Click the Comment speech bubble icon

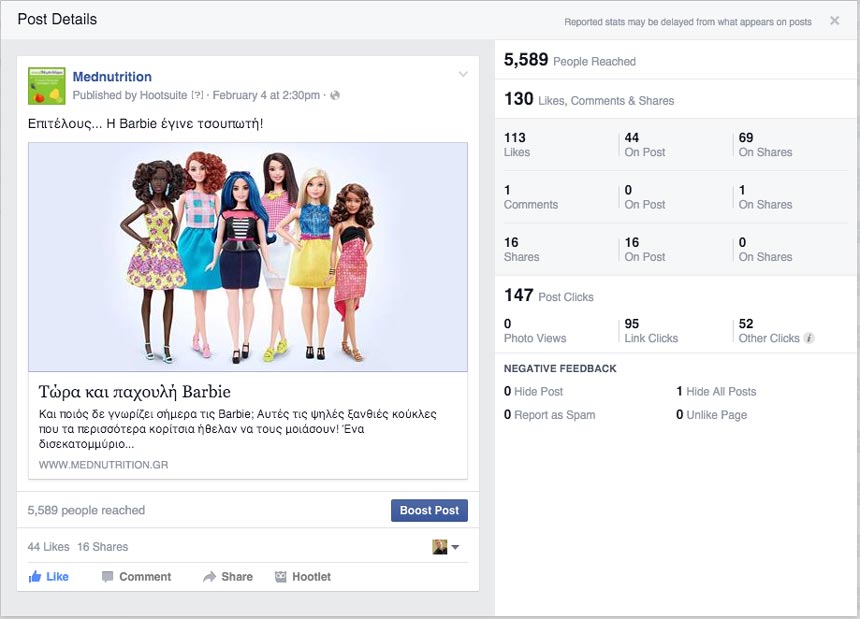pyautogui.click(x=108, y=577)
